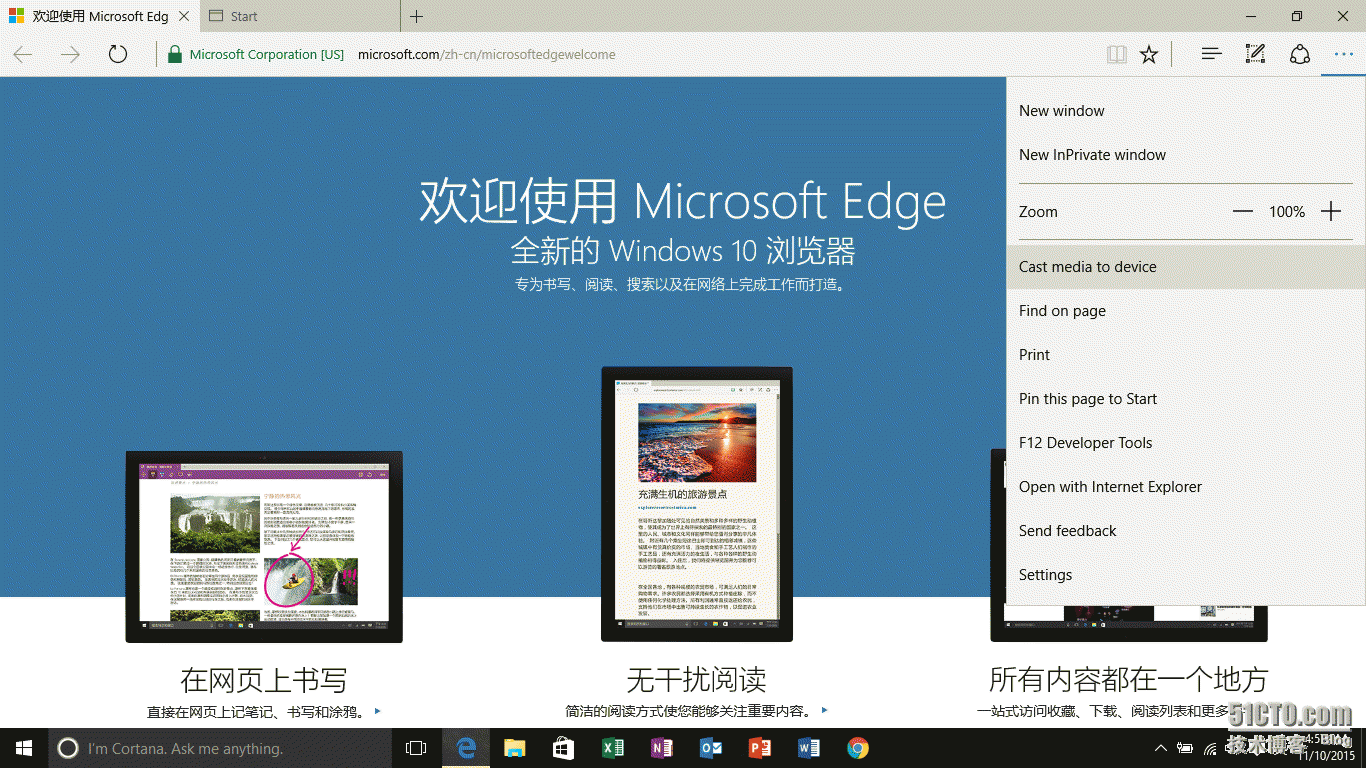Choose Open with Internet Explorer

pos(1186,487)
